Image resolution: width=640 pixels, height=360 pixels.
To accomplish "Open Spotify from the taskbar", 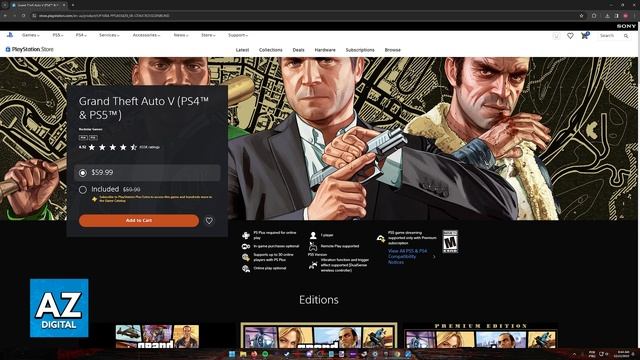I will click(265, 354).
